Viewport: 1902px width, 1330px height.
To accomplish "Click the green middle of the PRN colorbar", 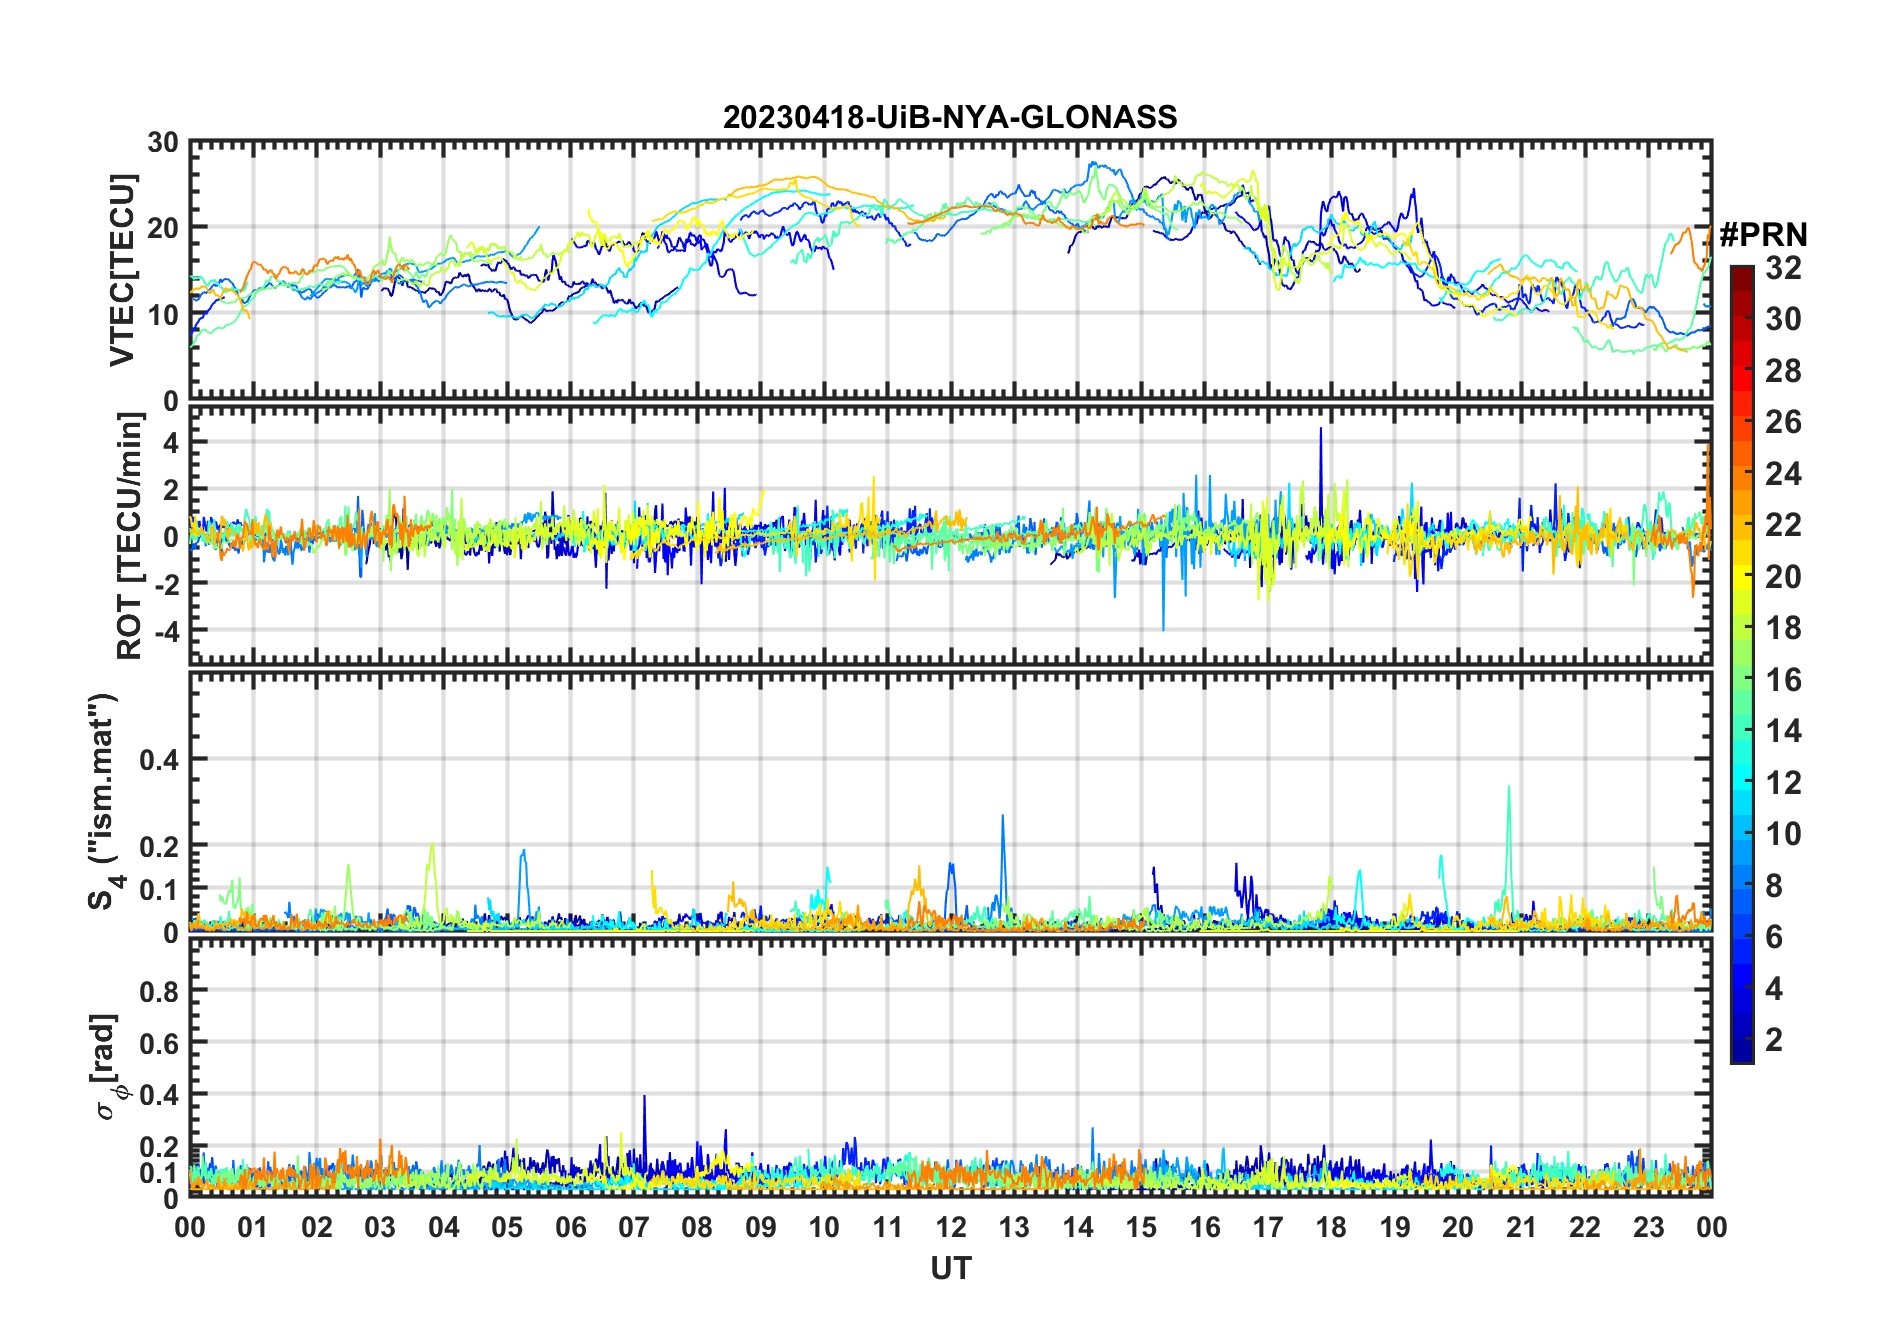I will point(1742,665).
